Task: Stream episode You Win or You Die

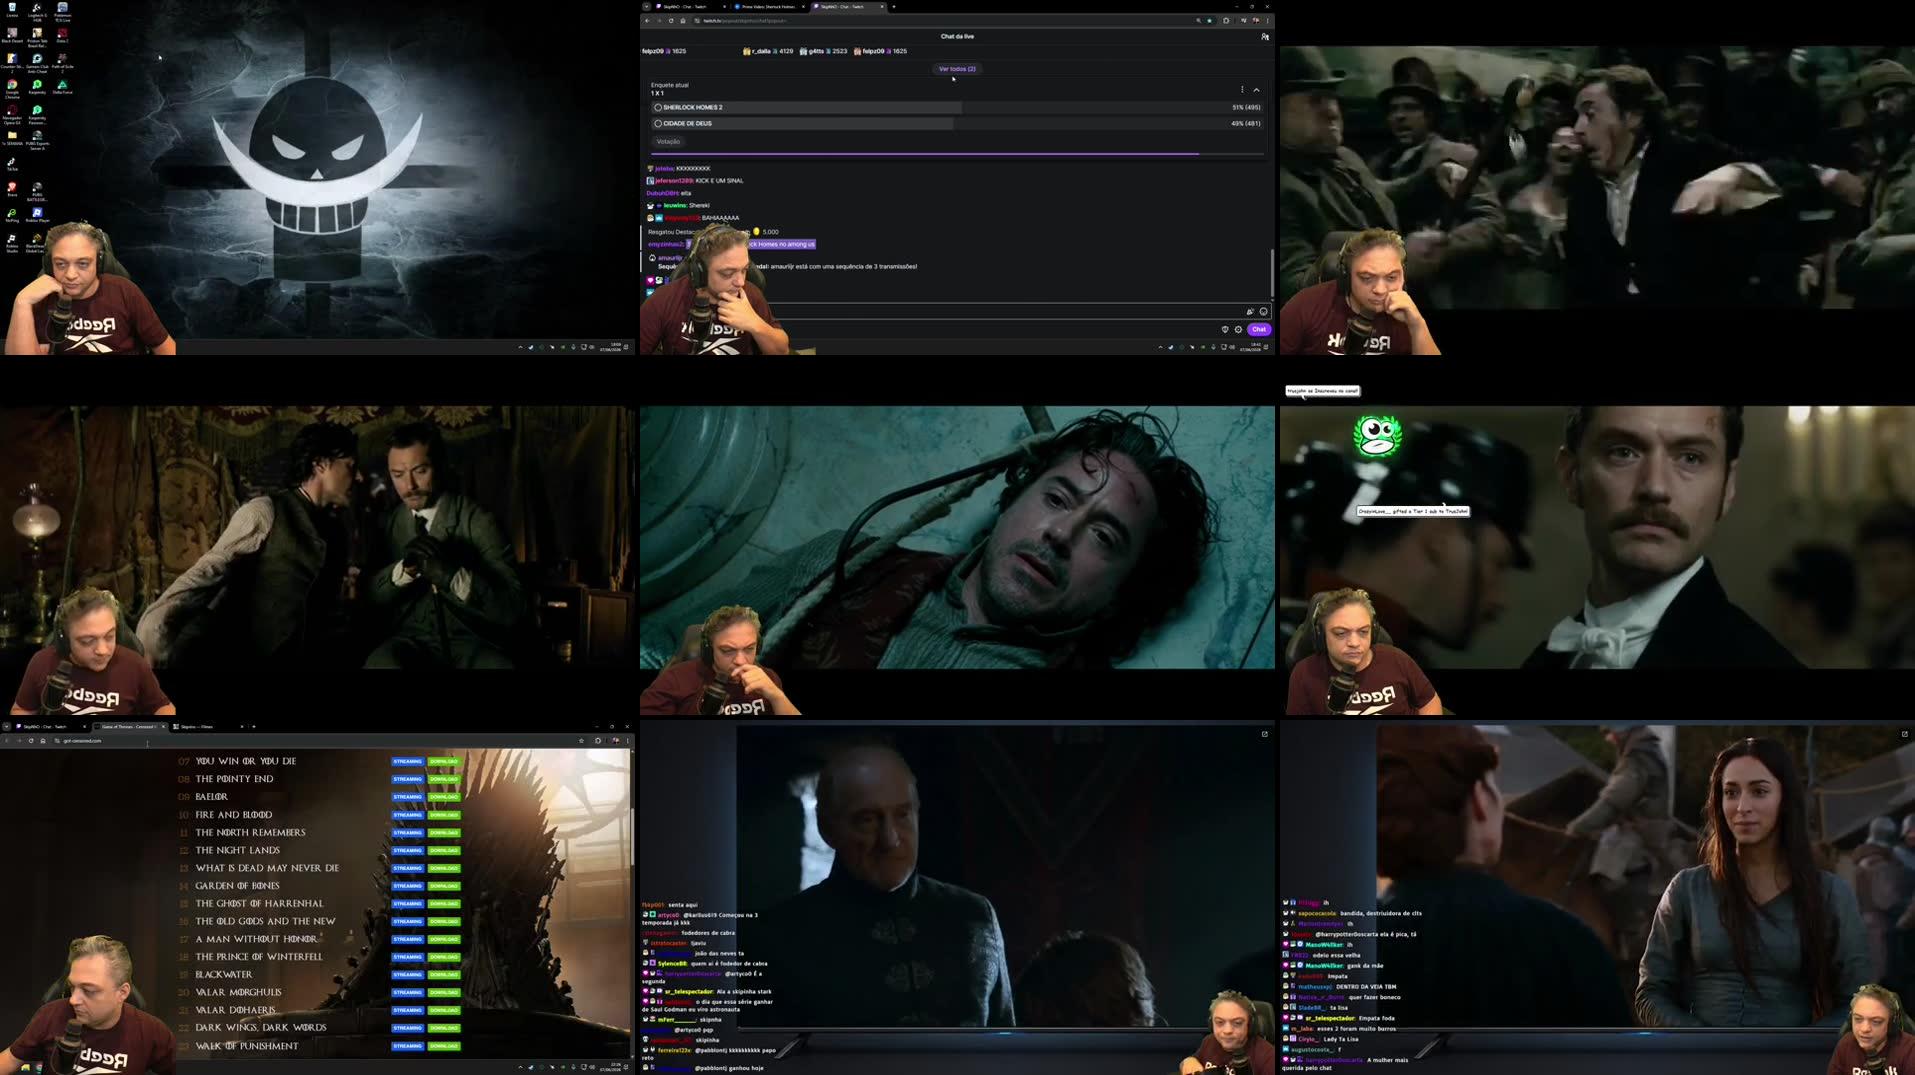Action: coord(407,761)
